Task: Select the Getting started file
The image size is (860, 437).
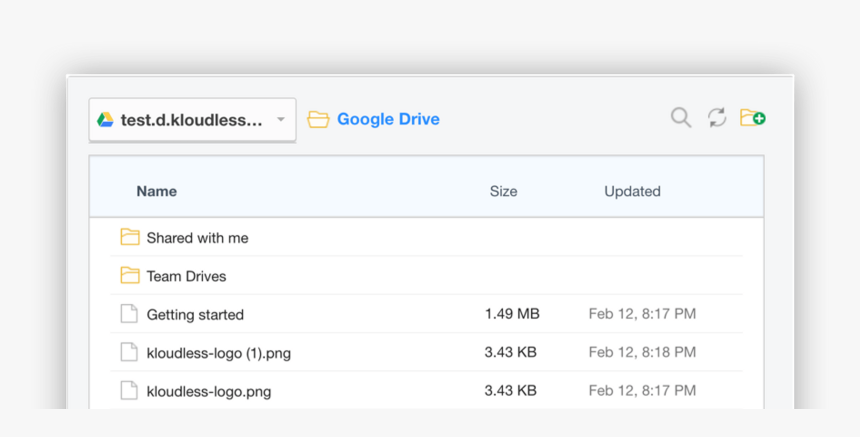Action: point(195,315)
